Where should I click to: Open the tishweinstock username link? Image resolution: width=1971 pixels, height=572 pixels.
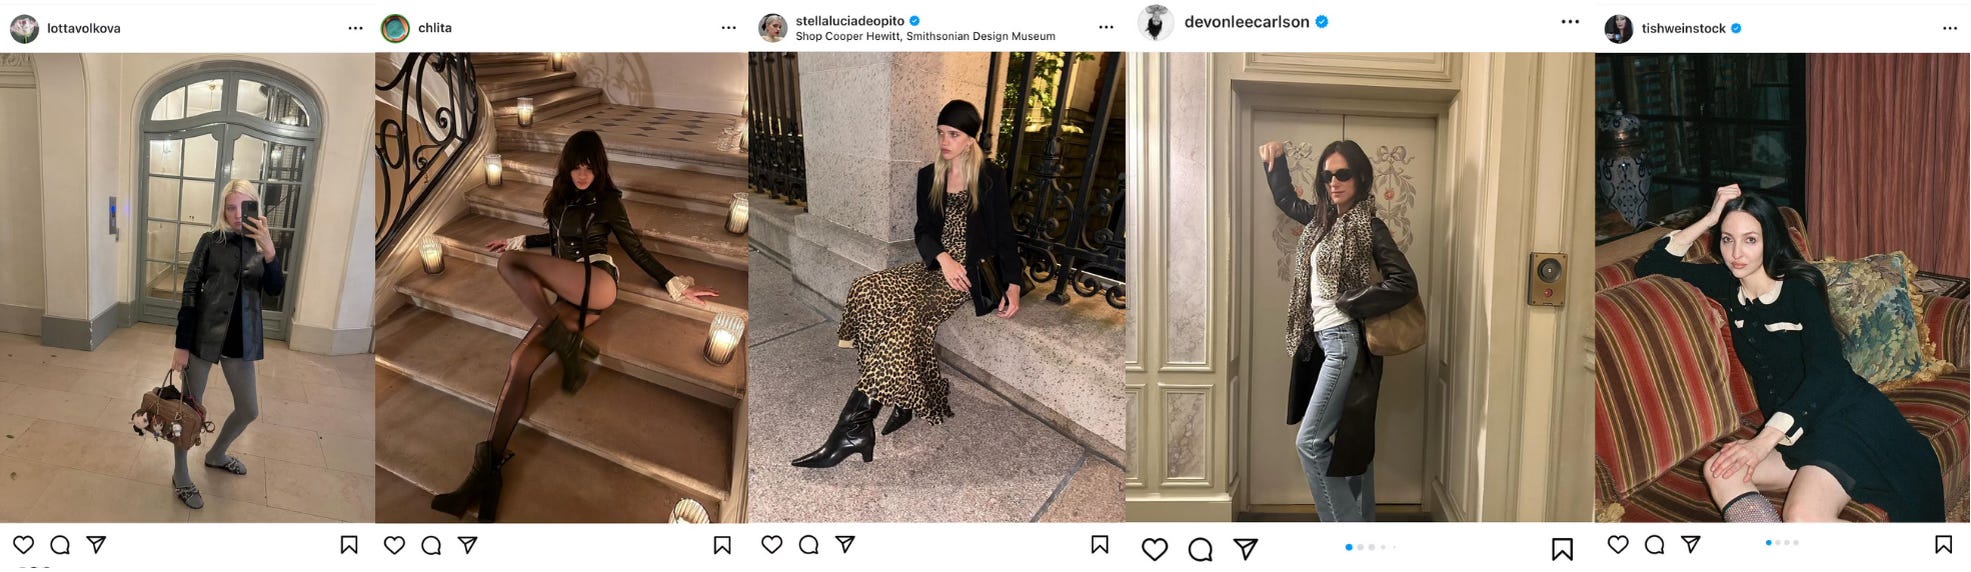pos(1683,28)
